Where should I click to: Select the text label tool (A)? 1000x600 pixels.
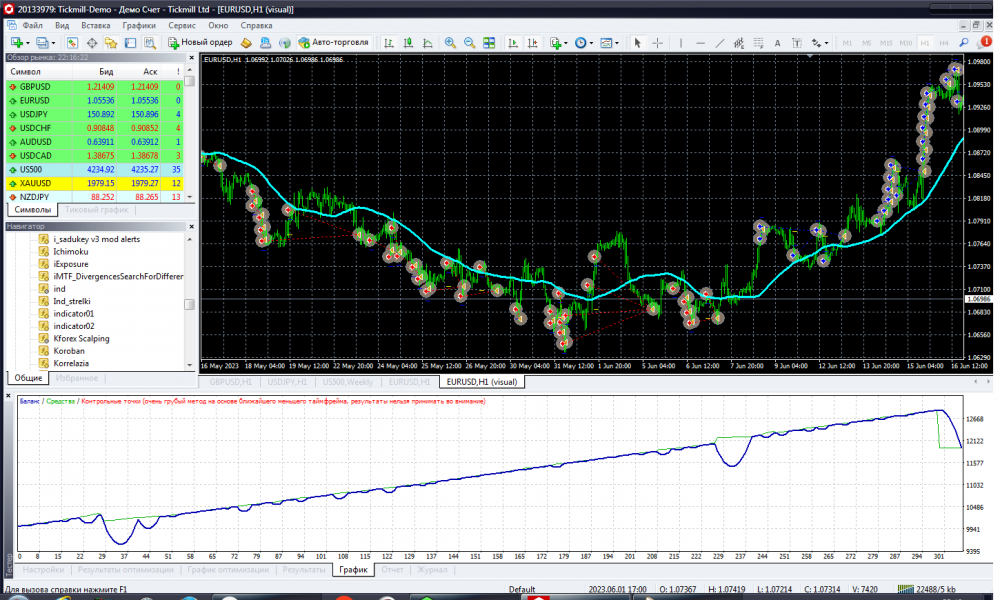(776, 43)
